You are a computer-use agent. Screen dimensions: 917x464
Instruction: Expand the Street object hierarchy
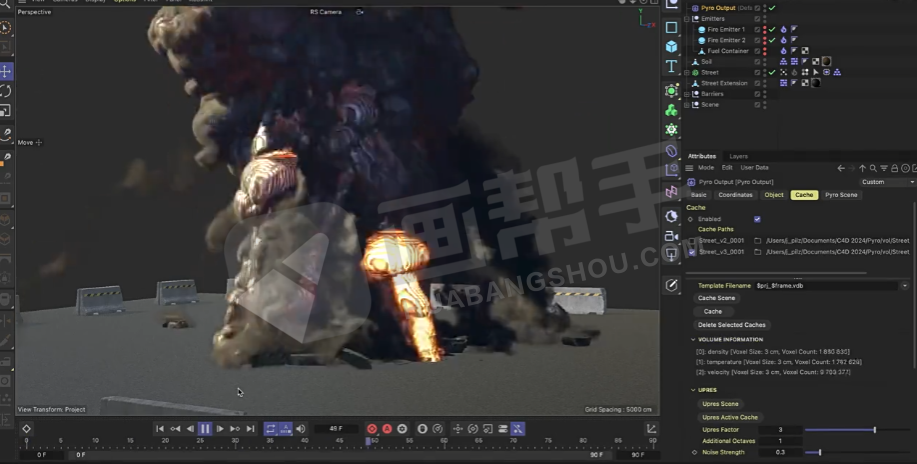coord(687,73)
